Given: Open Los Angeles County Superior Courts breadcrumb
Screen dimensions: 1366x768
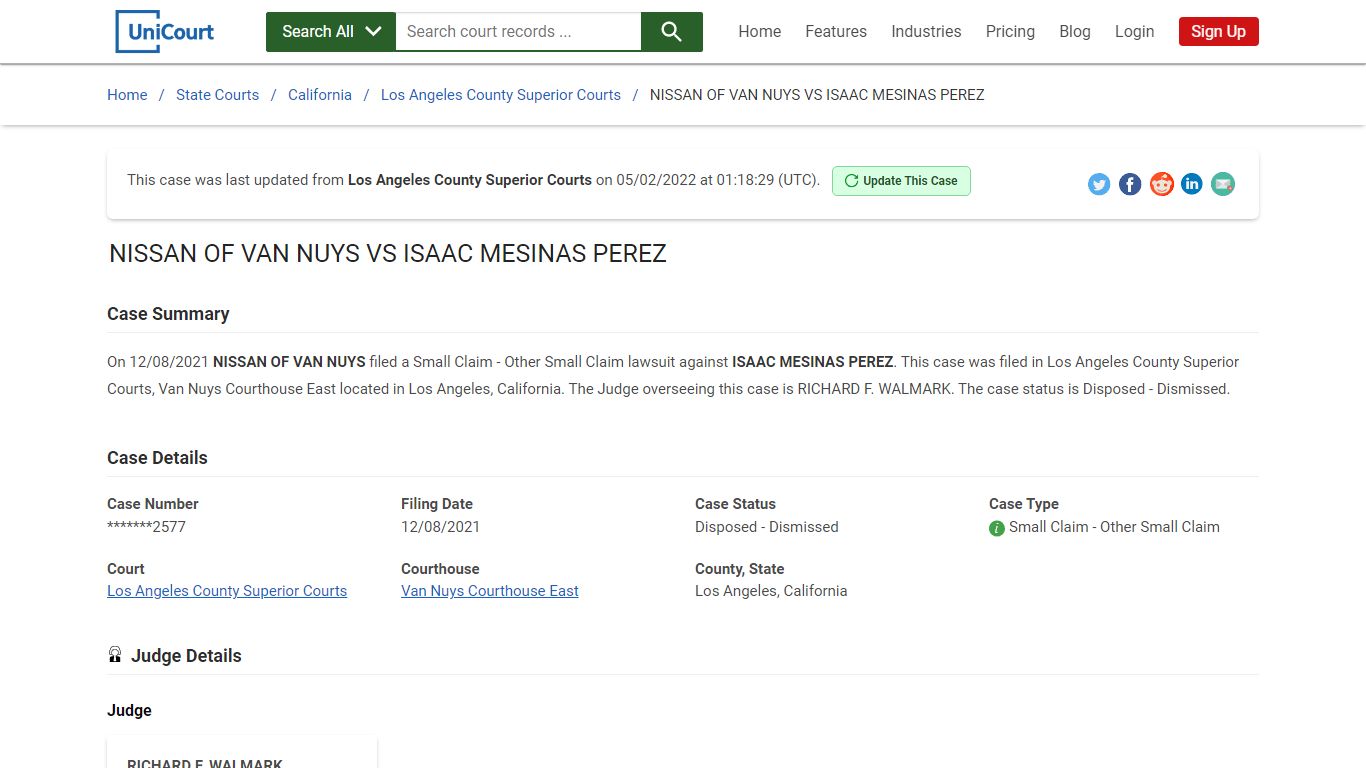Looking at the screenshot, I should coord(501,95).
